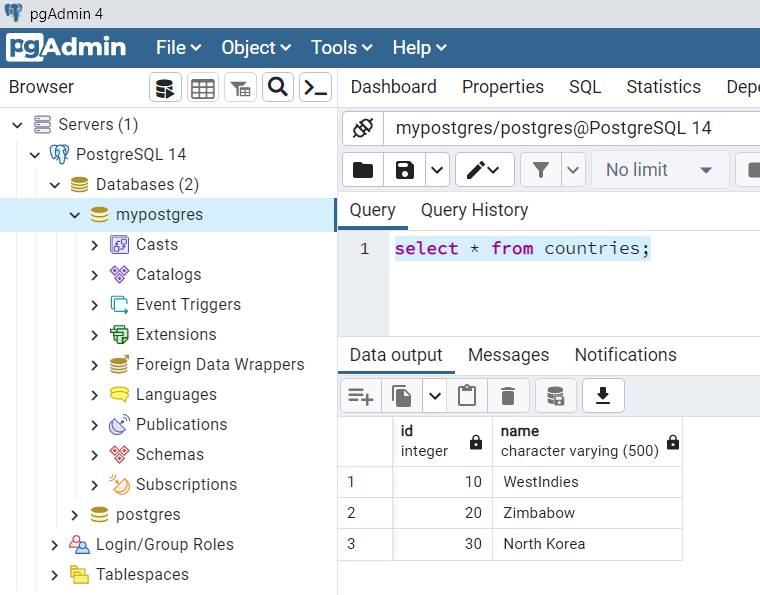Click the Zimbabow cell

(x=587, y=513)
